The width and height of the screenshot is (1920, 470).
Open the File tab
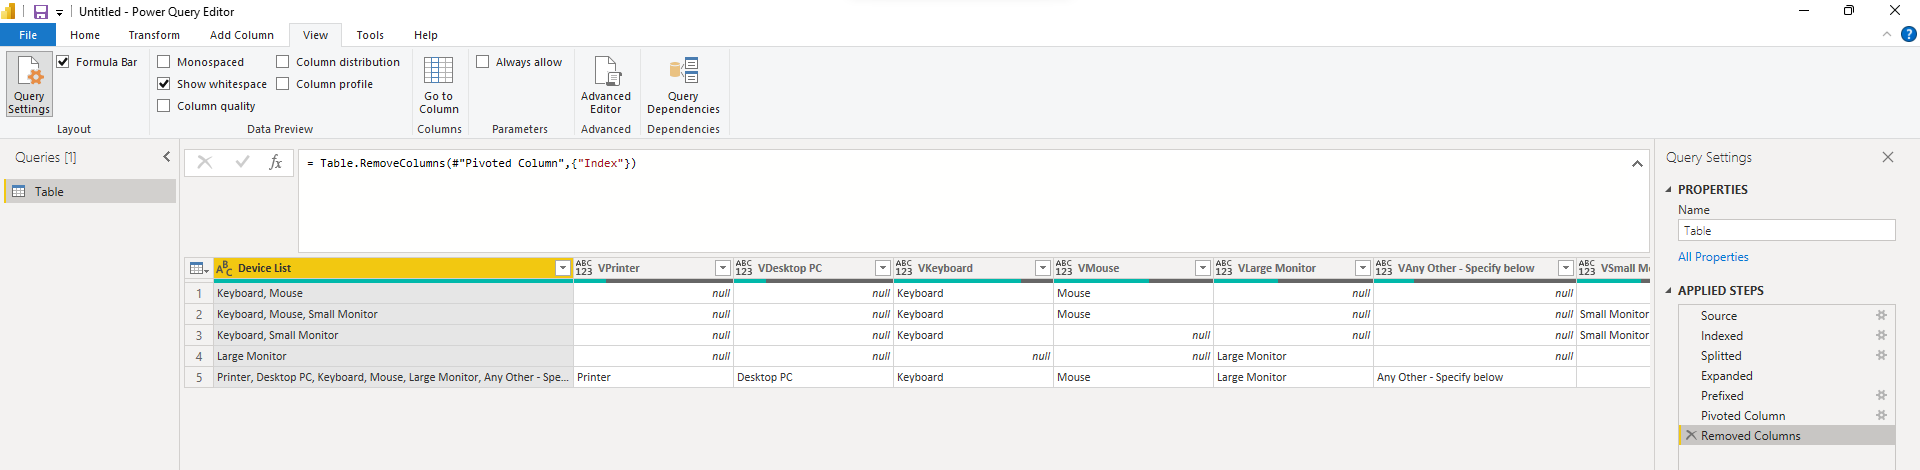(28, 35)
